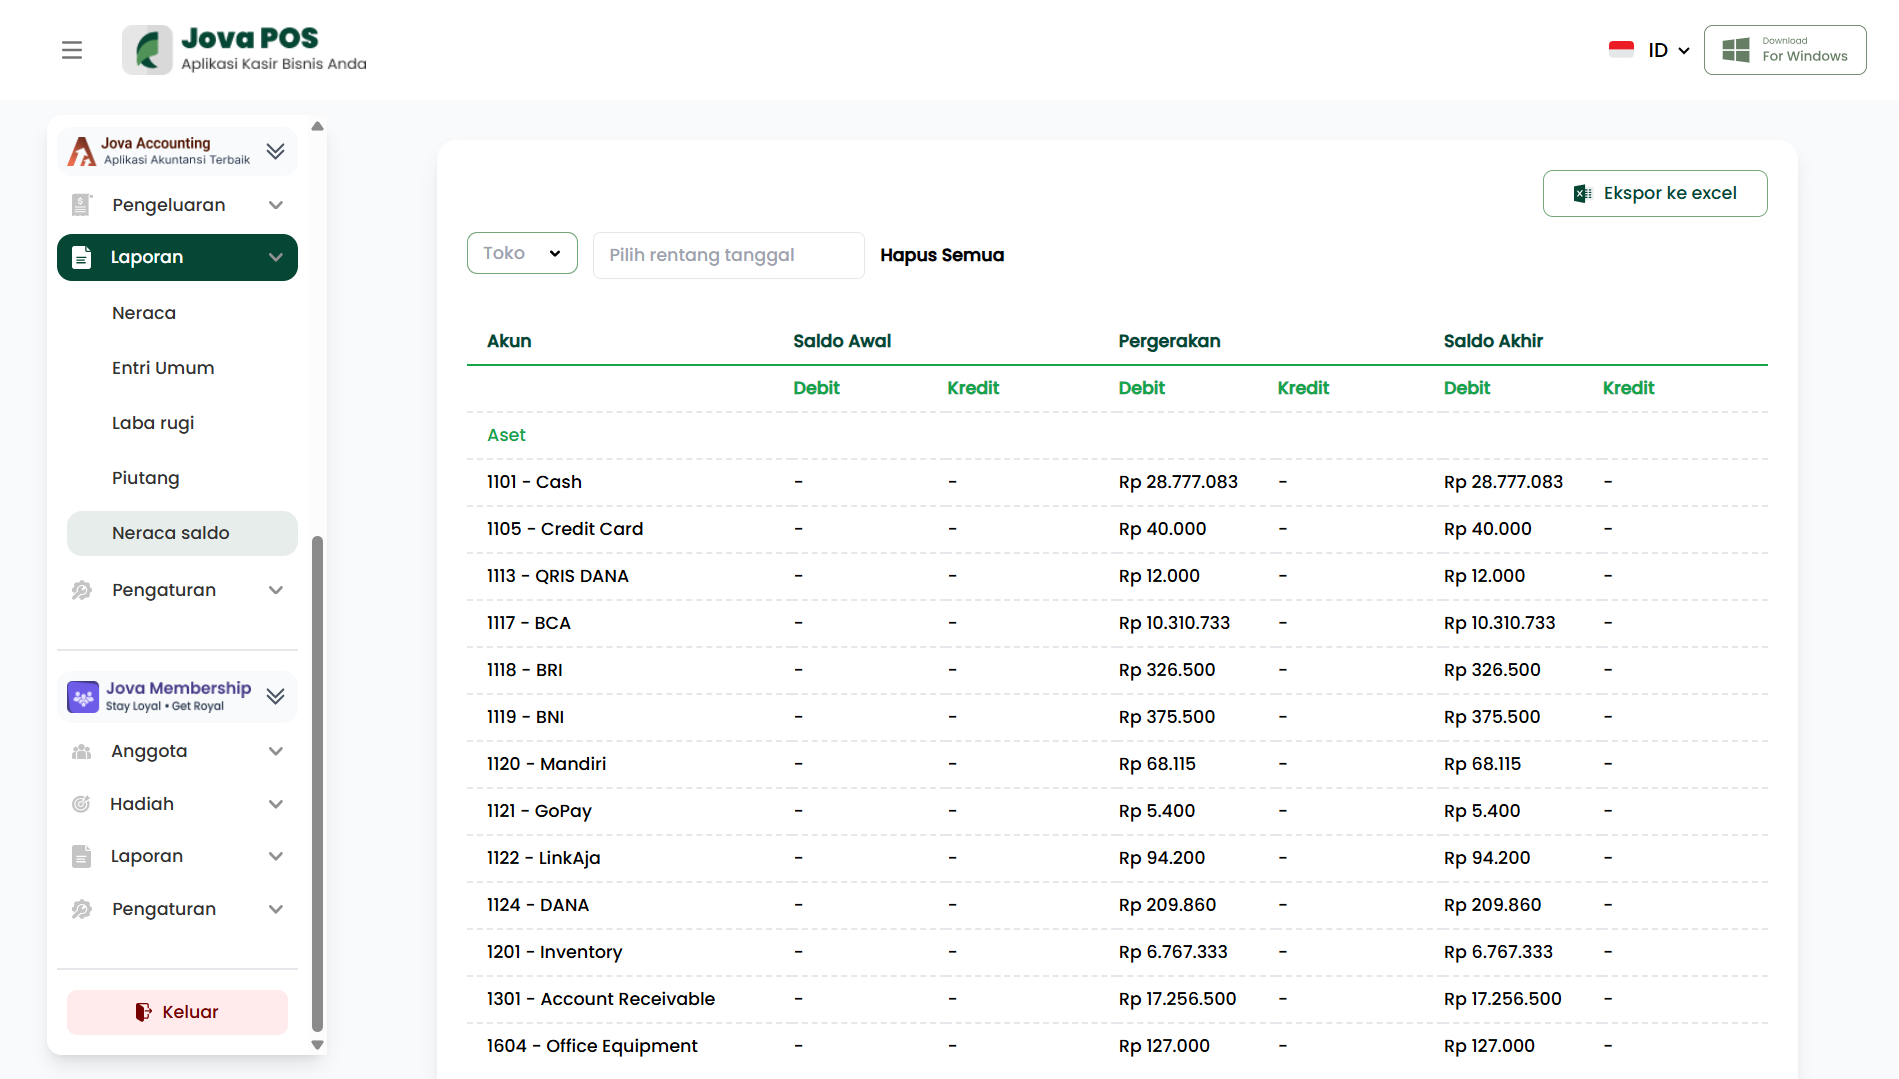Viewport: 1899px width, 1079px height.
Task: Select Entri Umum in sidebar
Action: click(x=163, y=368)
